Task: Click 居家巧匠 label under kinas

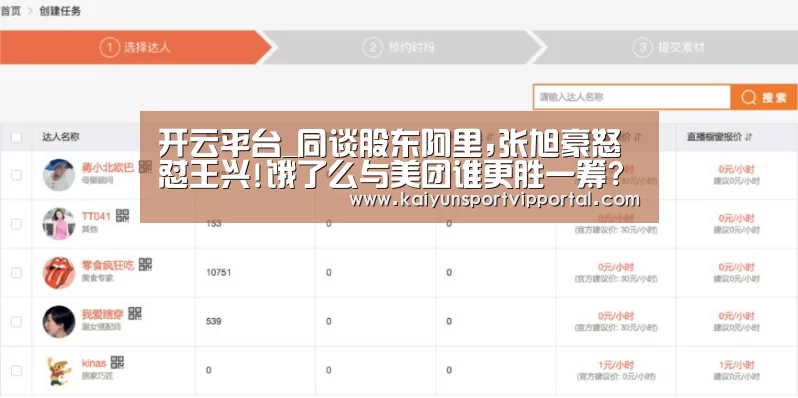Action: pyautogui.click(x=97, y=377)
